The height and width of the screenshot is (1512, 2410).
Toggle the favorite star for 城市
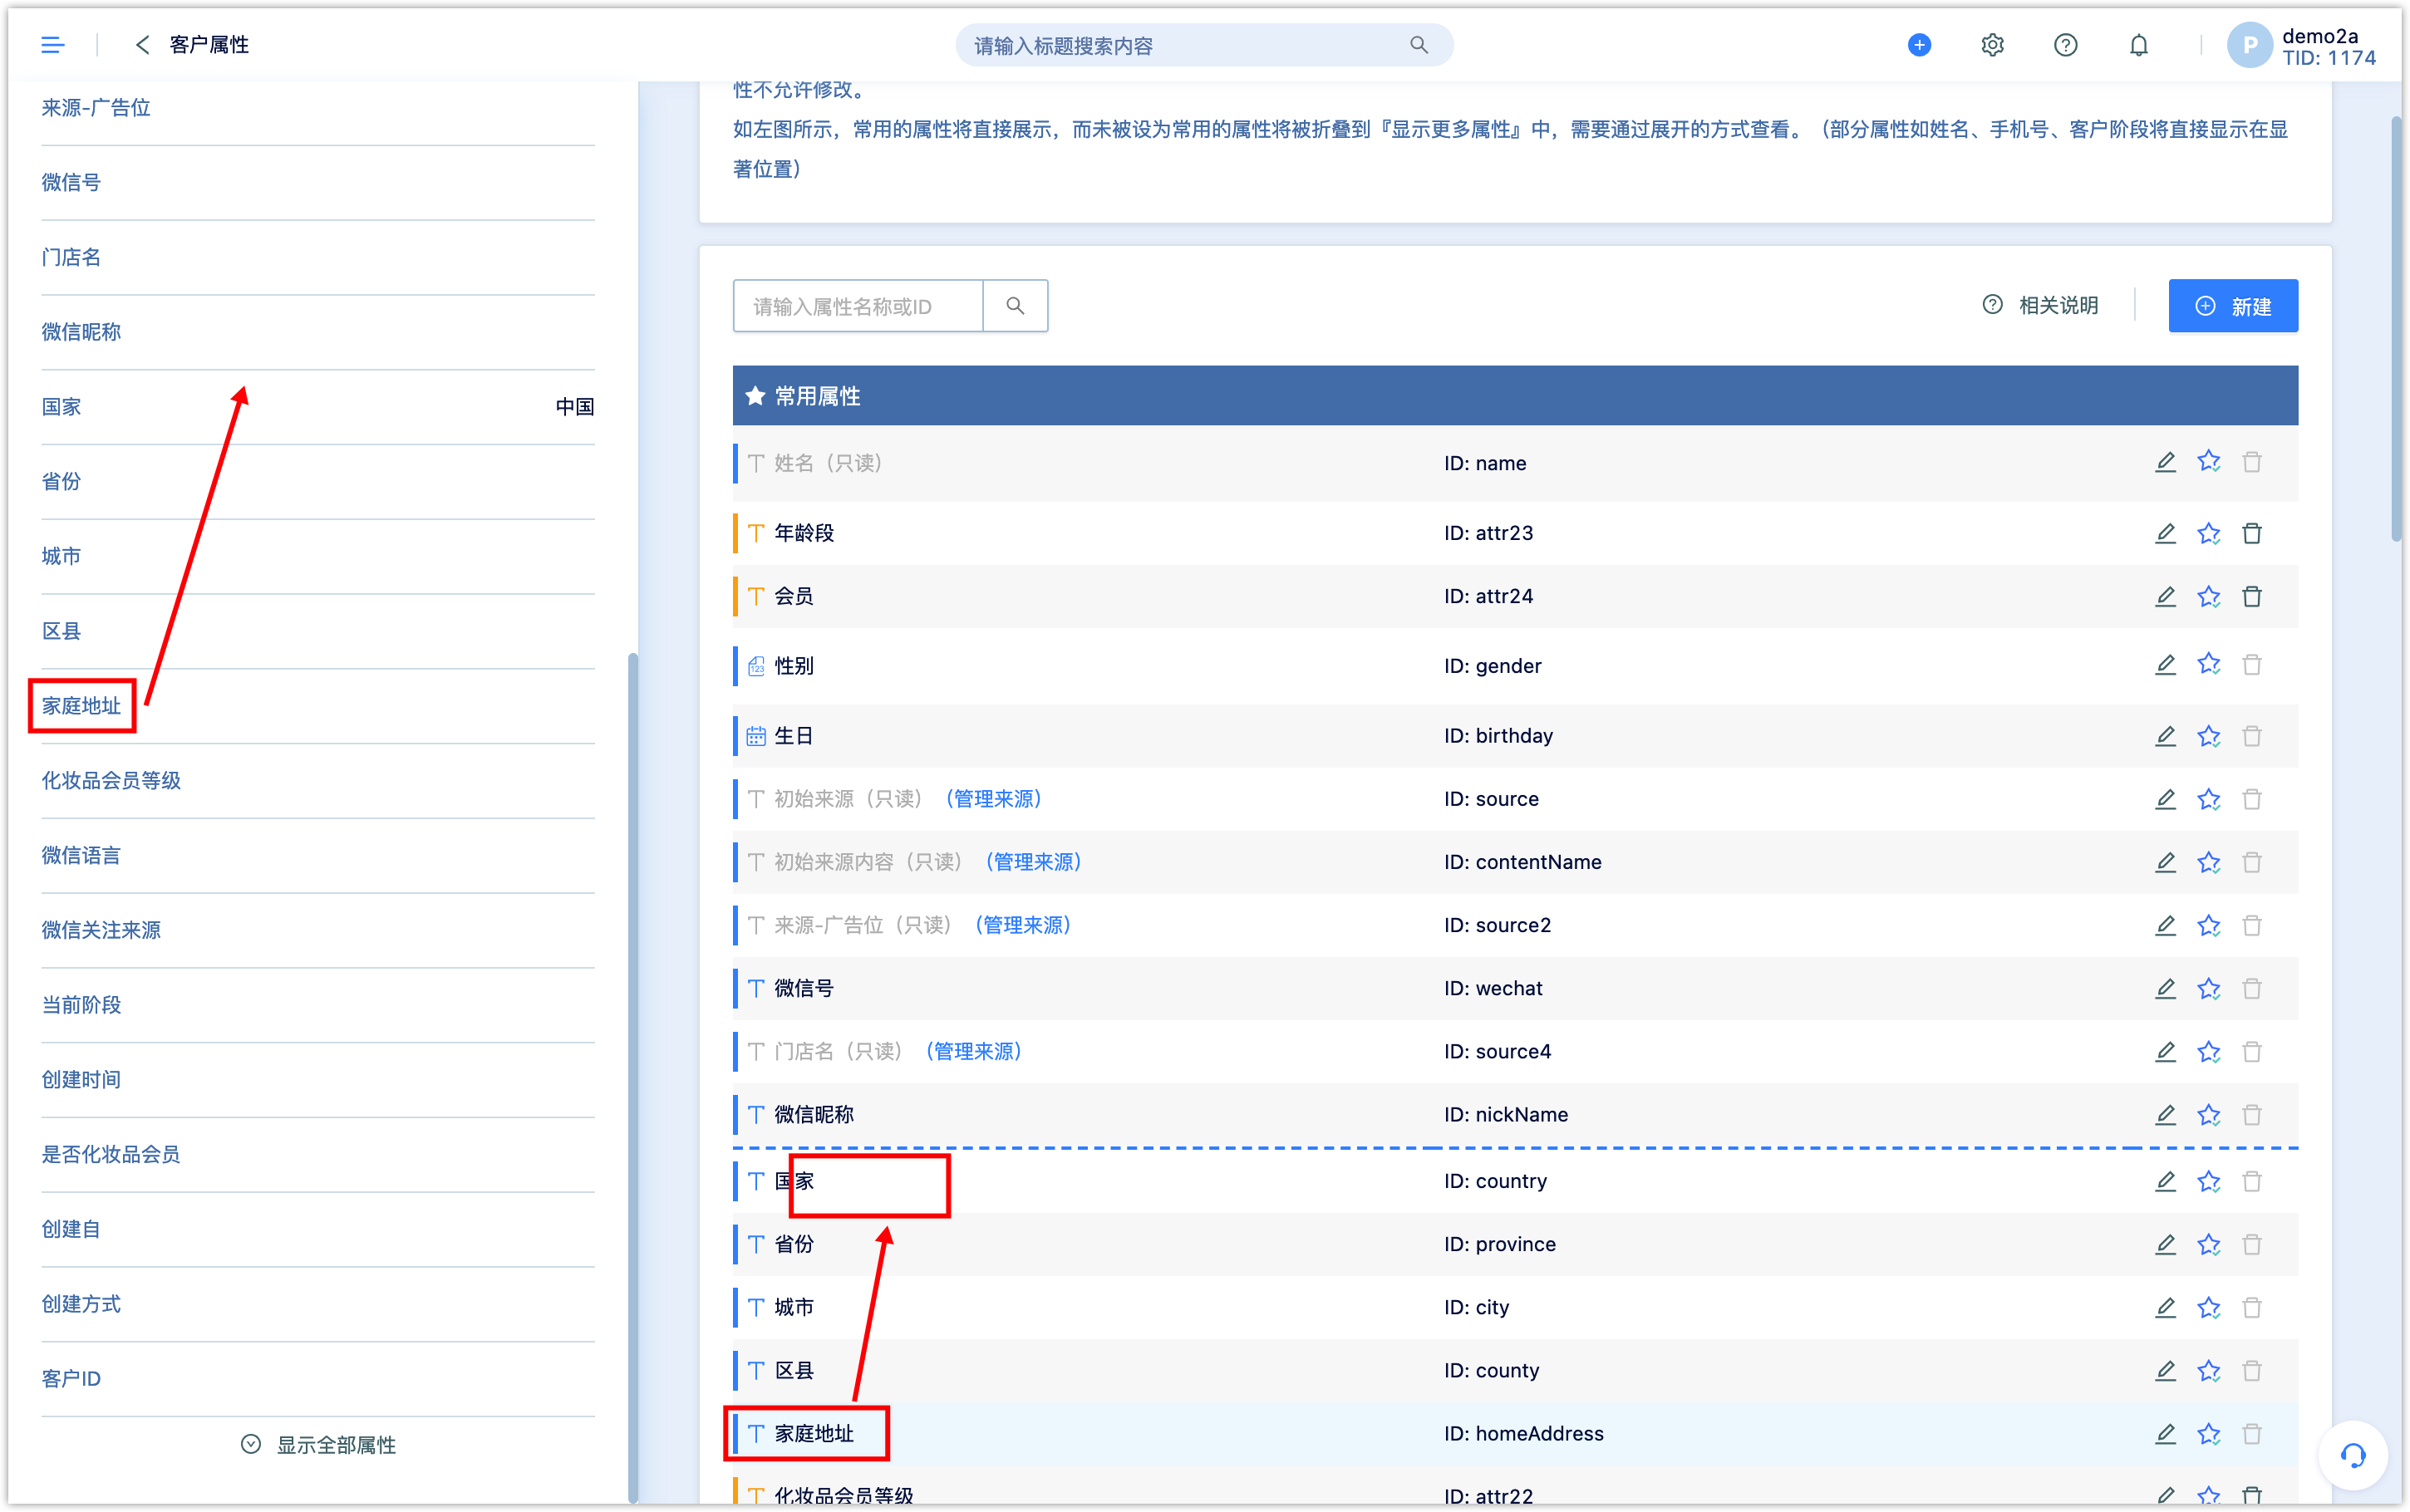(2209, 1307)
